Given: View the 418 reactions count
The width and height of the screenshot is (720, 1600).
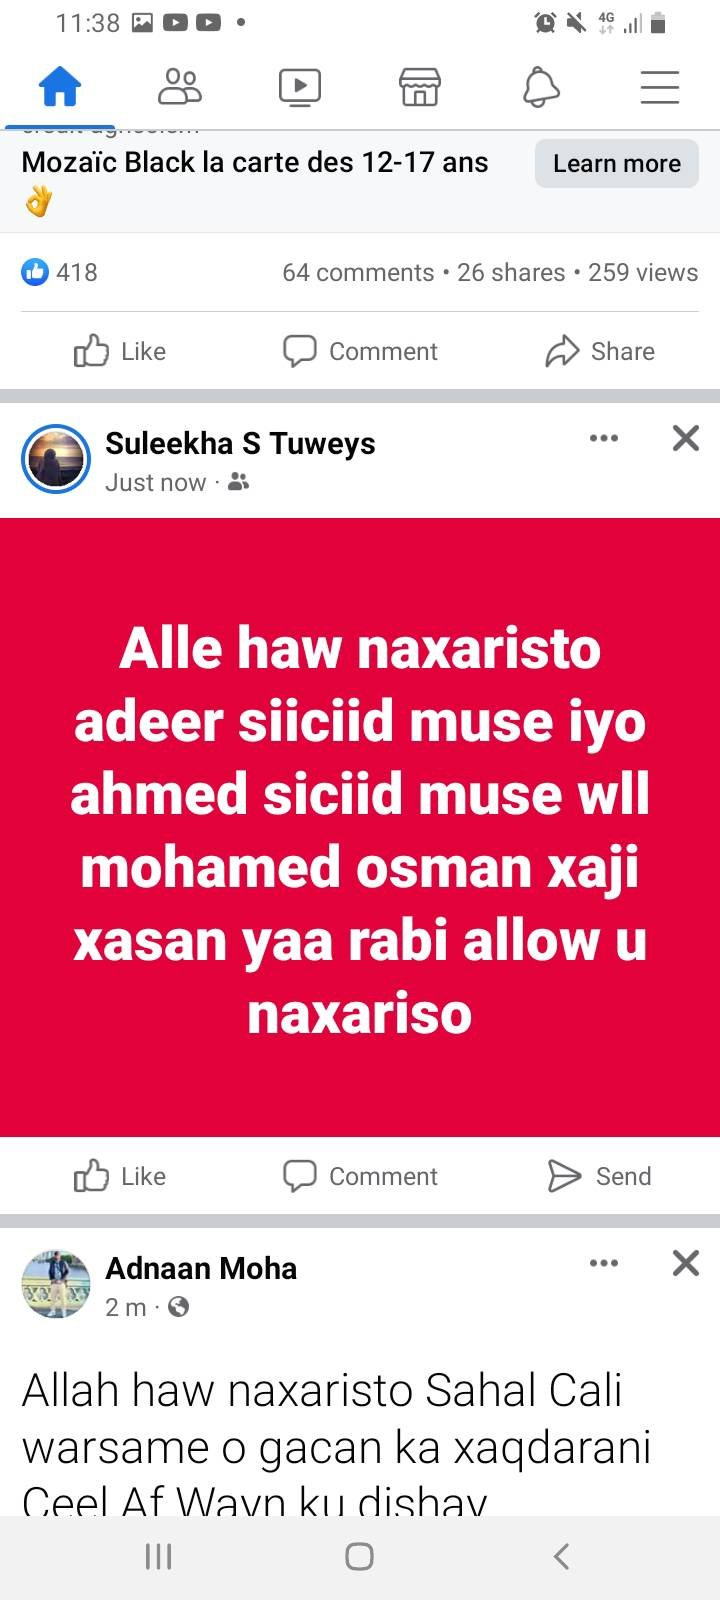Looking at the screenshot, I should coord(60,272).
